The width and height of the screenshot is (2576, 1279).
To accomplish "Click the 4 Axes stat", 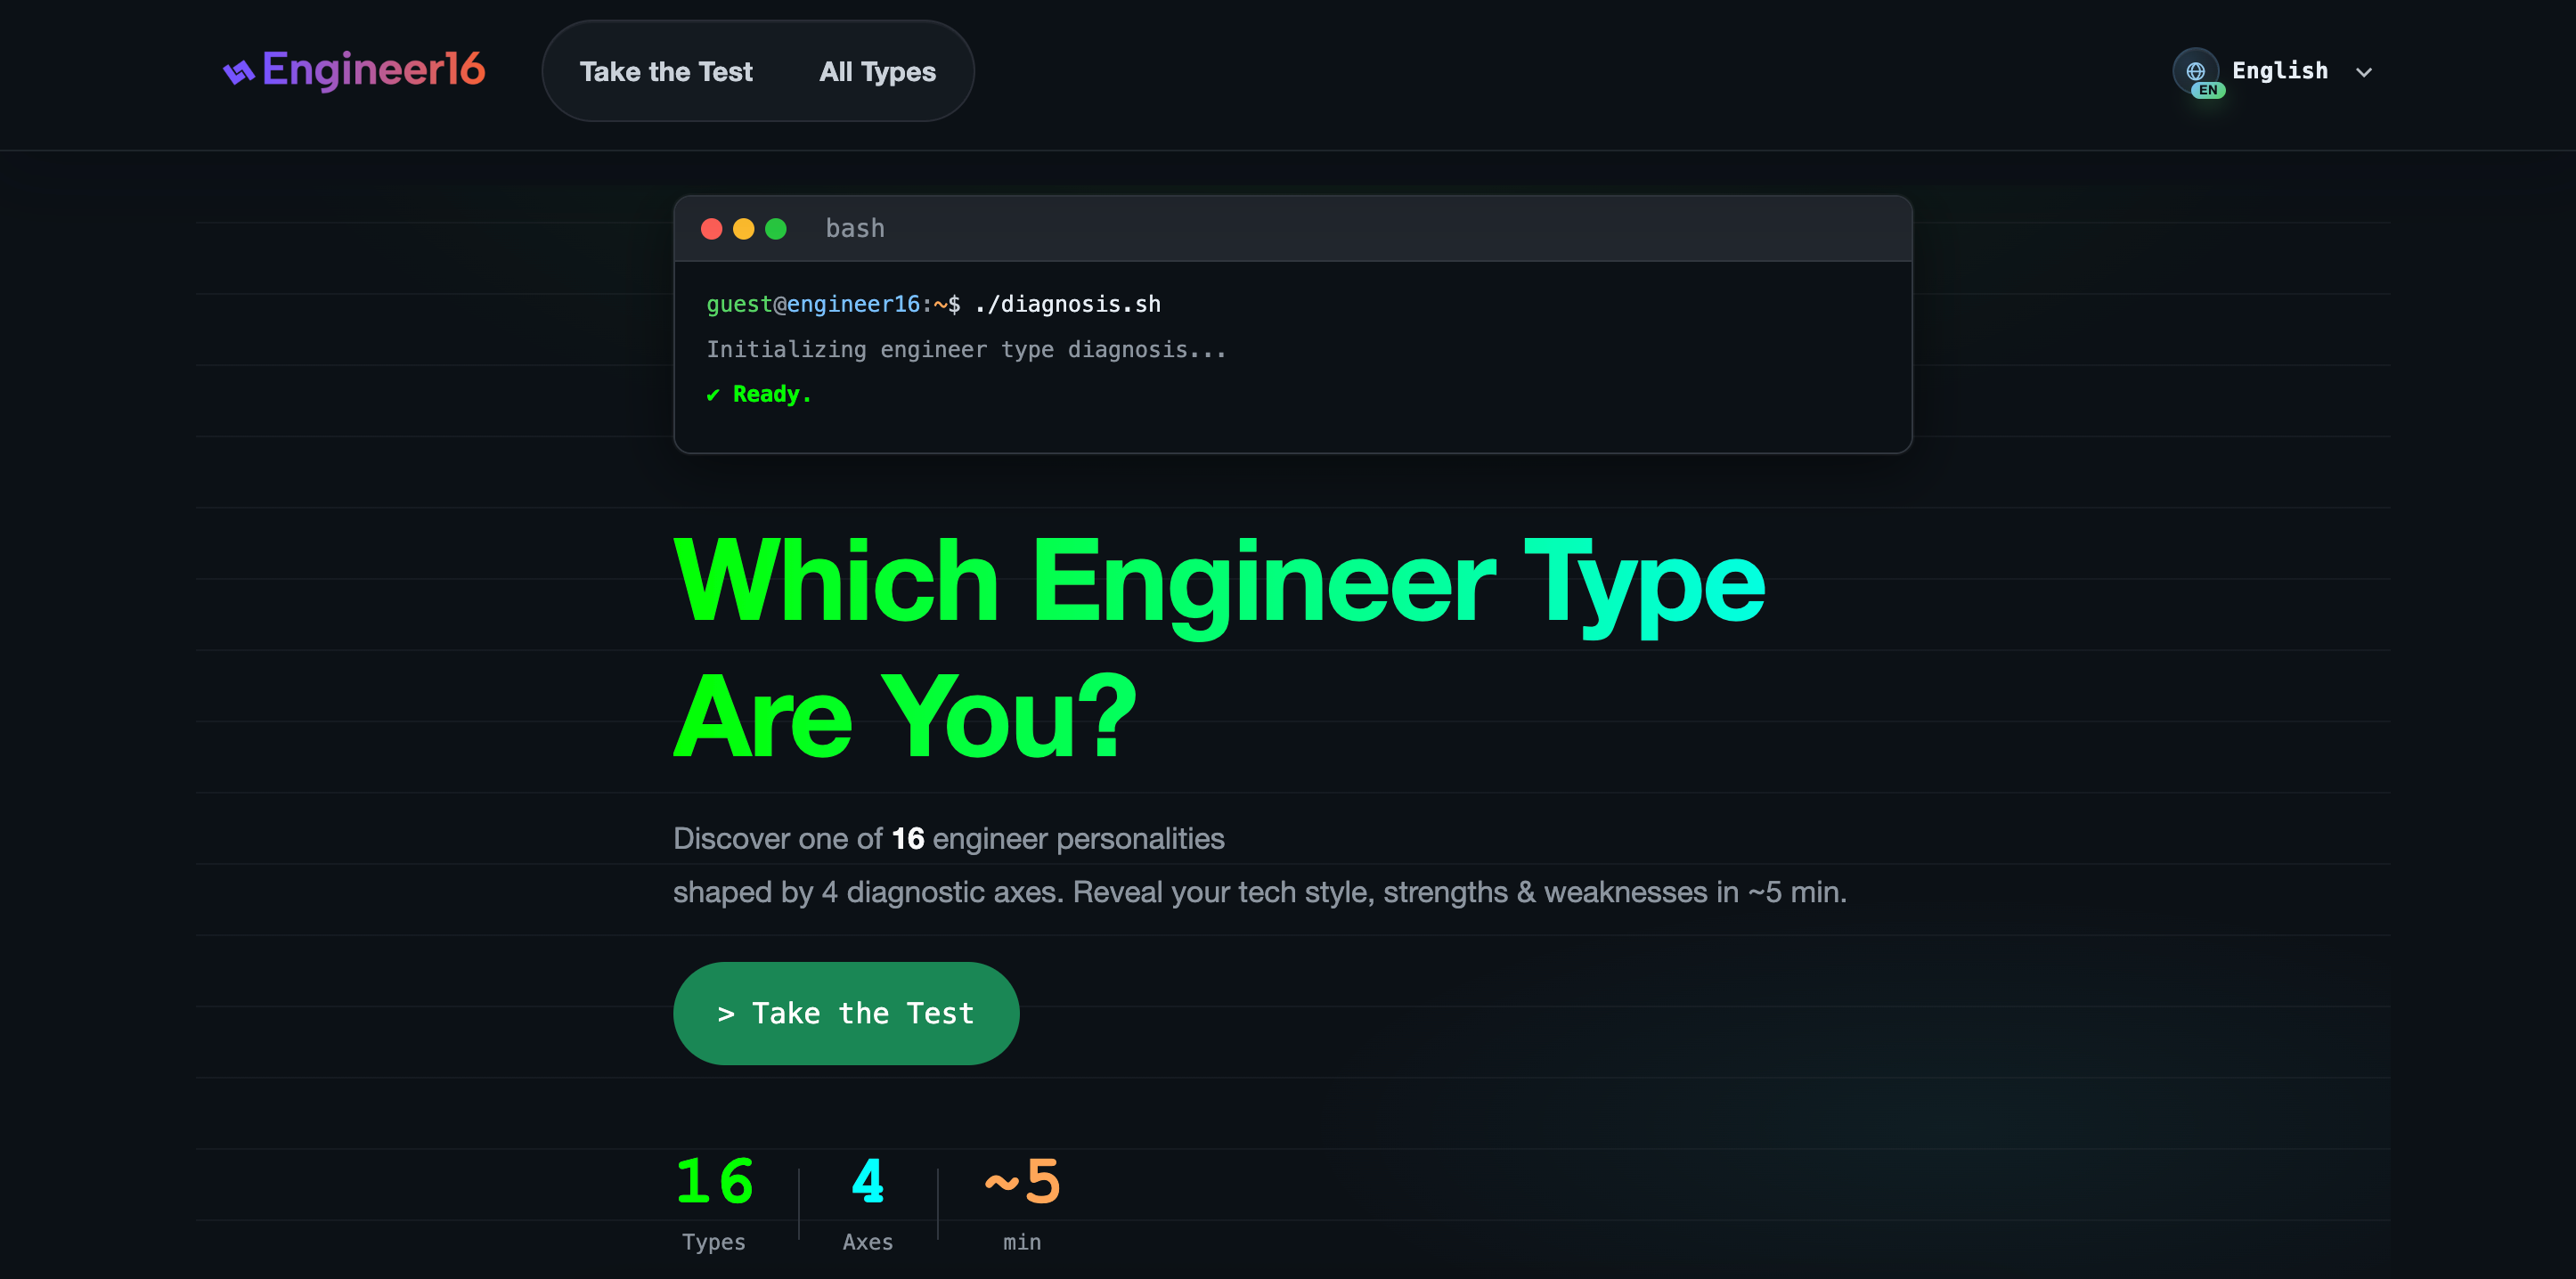I will pos(868,1203).
